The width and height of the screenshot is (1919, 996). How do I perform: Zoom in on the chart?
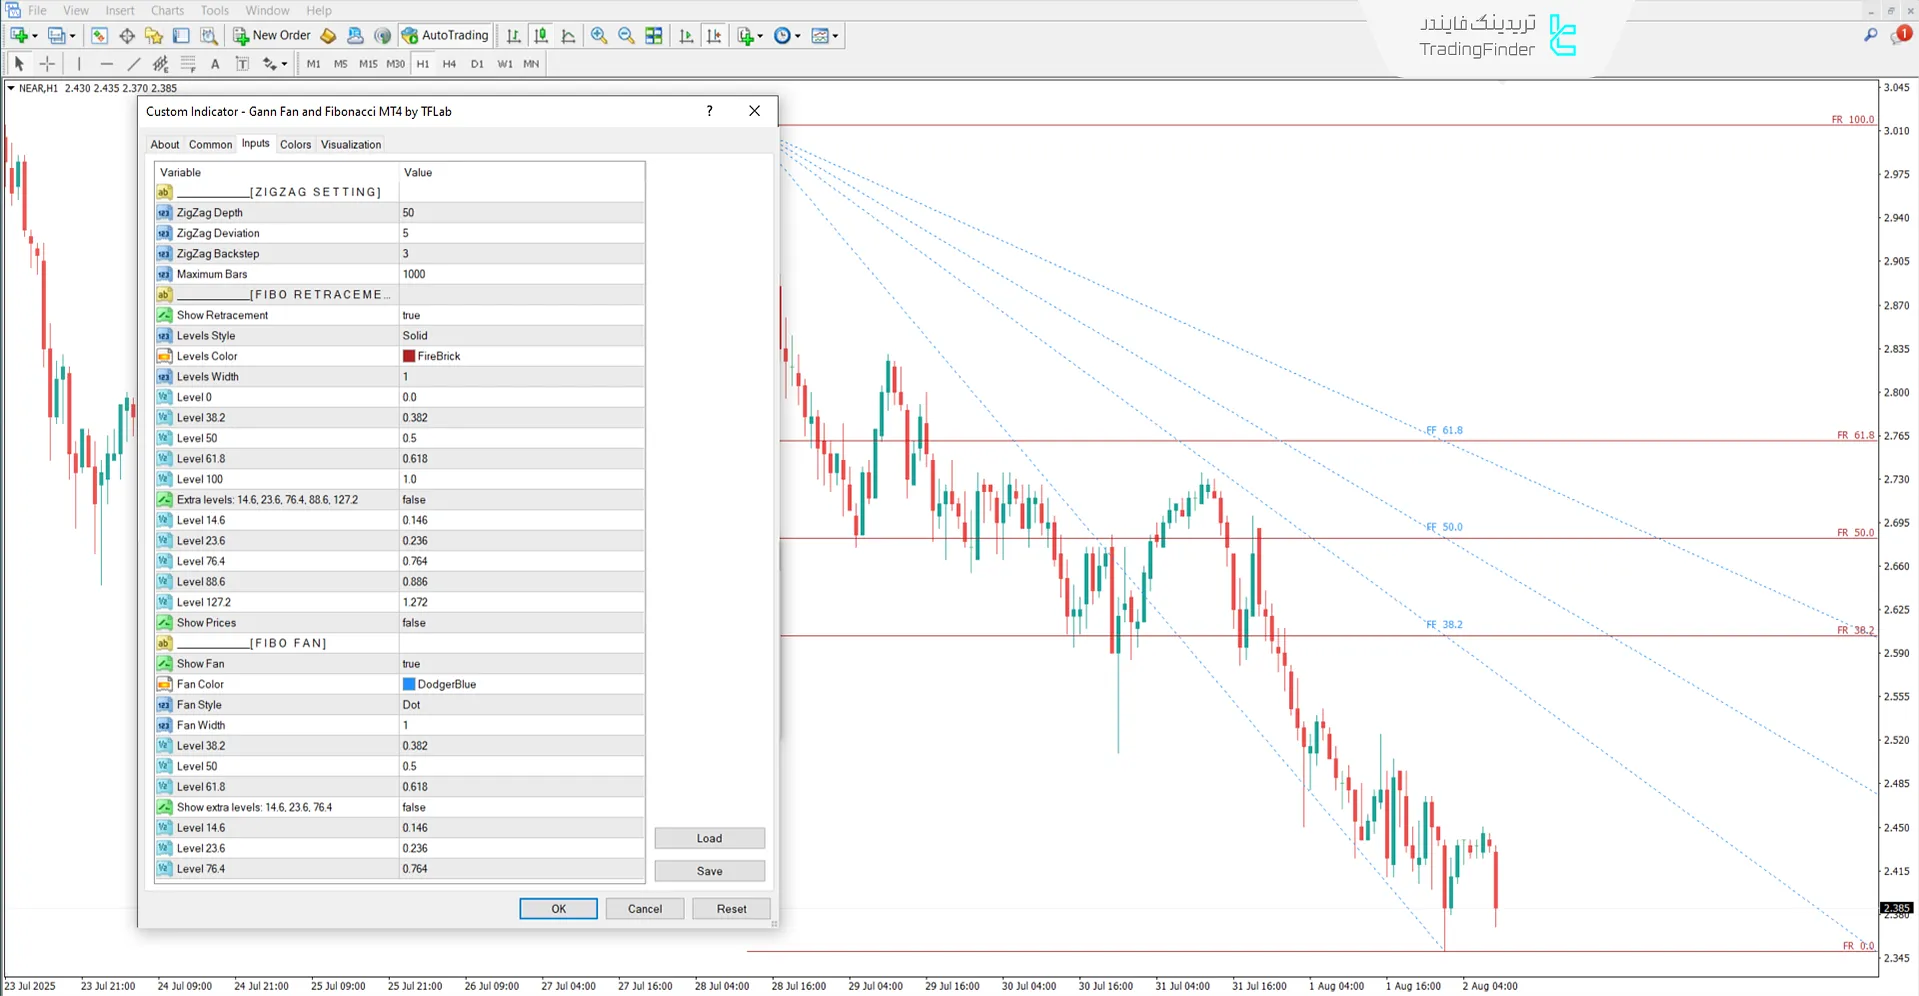(x=599, y=35)
